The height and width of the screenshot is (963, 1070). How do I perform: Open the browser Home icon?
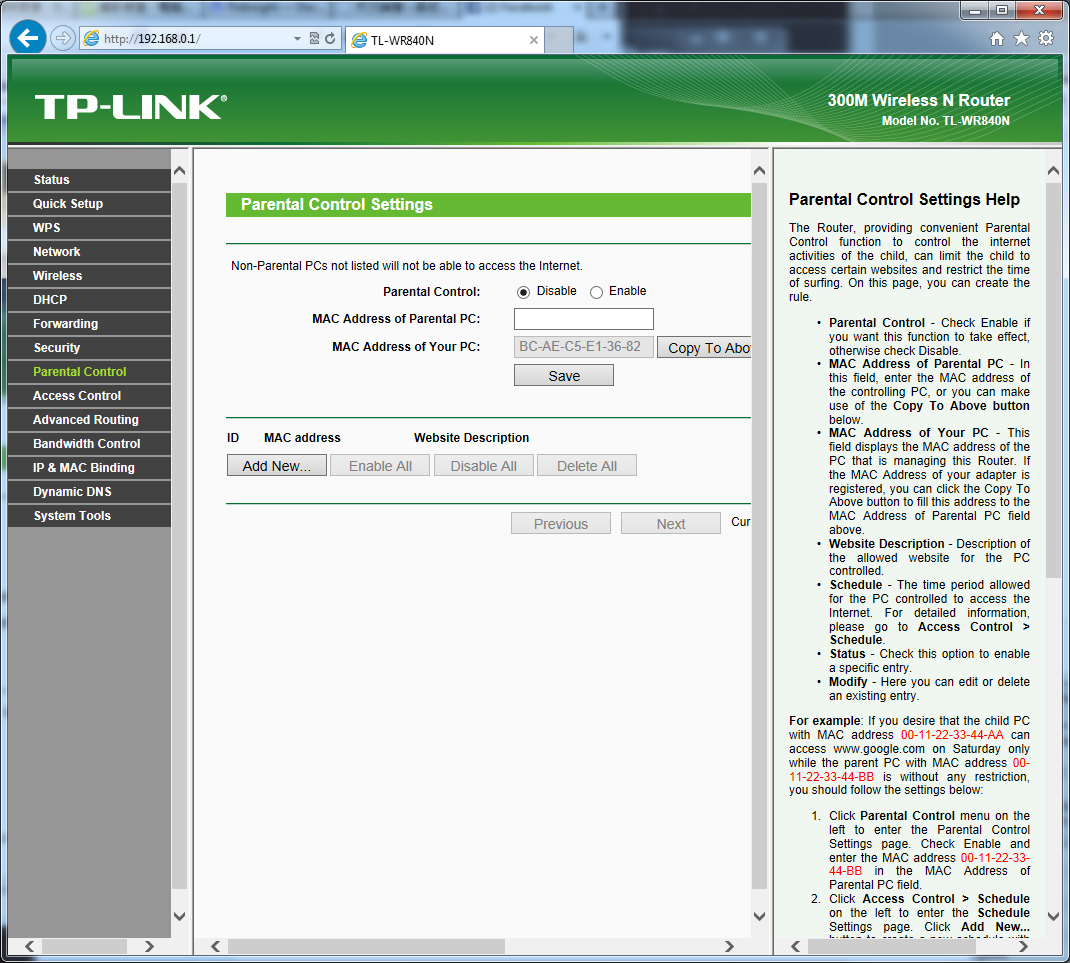(996, 39)
